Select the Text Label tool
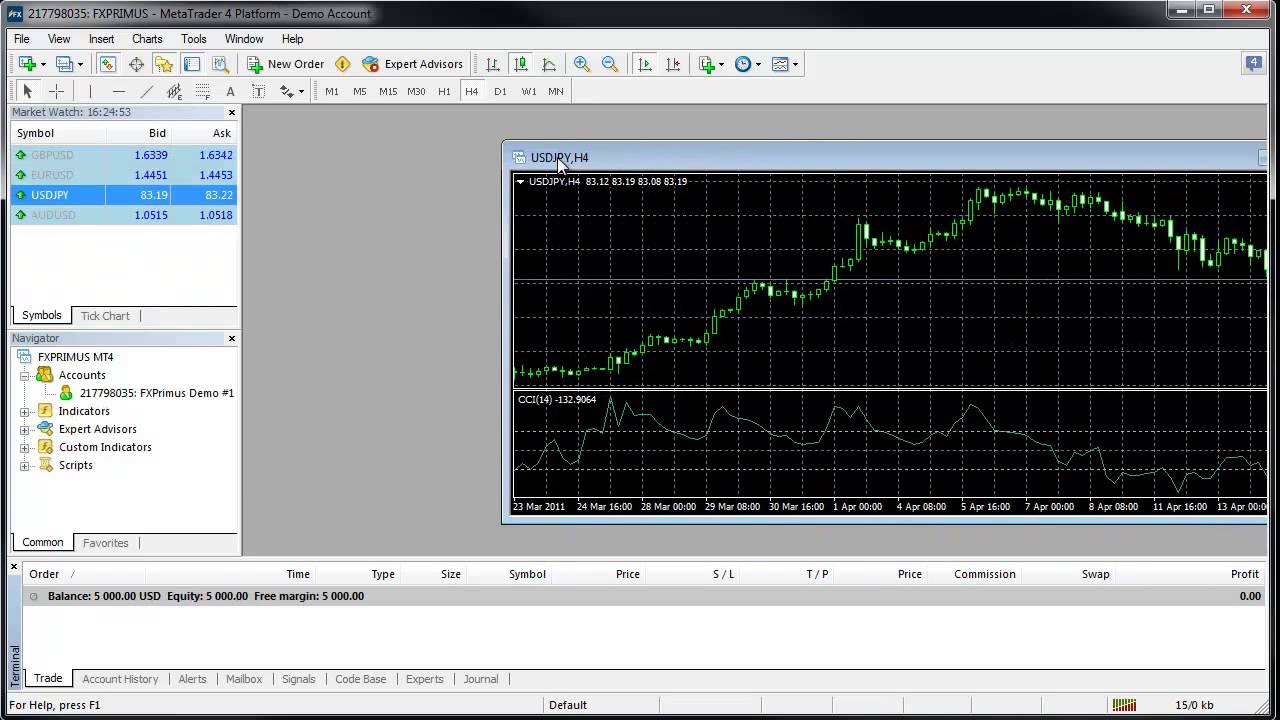 (x=258, y=91)
